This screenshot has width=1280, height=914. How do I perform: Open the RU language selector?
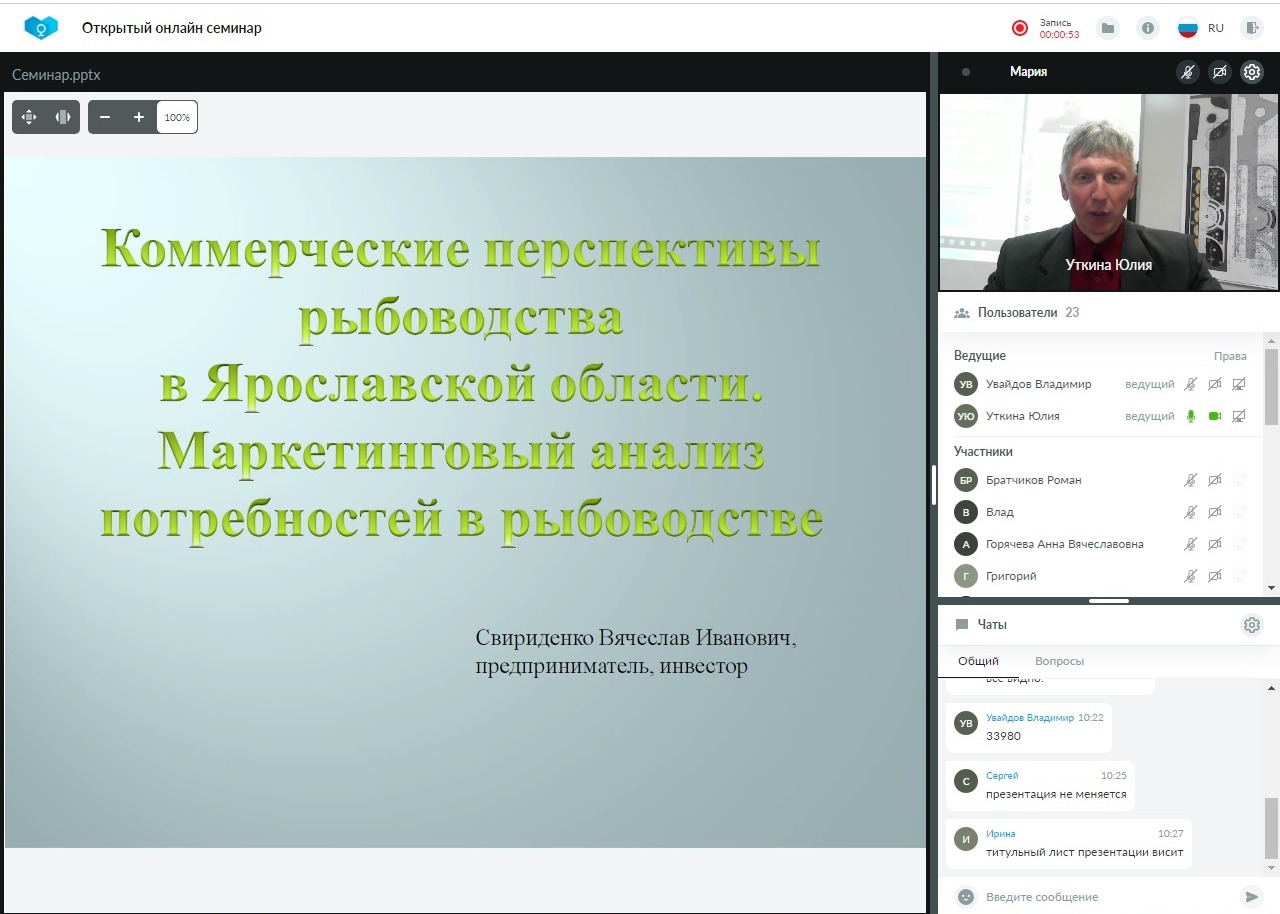point(1216,28)
